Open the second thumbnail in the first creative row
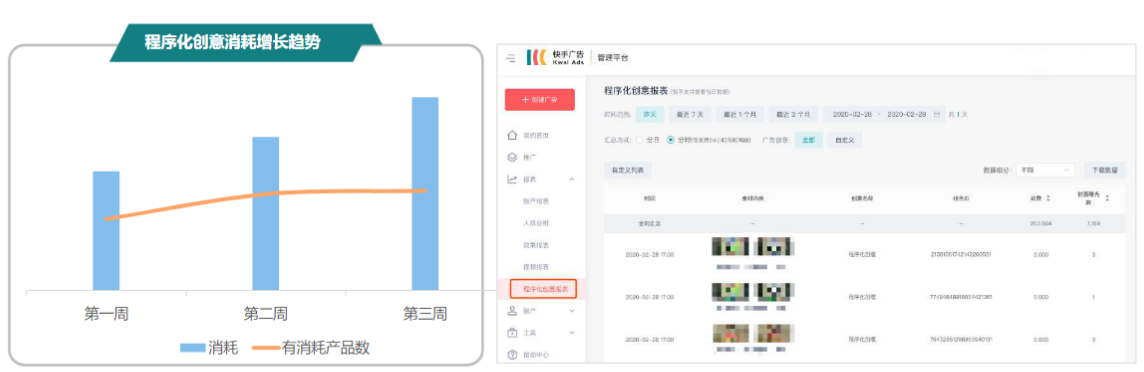This screenshot has width=1144, height=372. tap(774, 247)
